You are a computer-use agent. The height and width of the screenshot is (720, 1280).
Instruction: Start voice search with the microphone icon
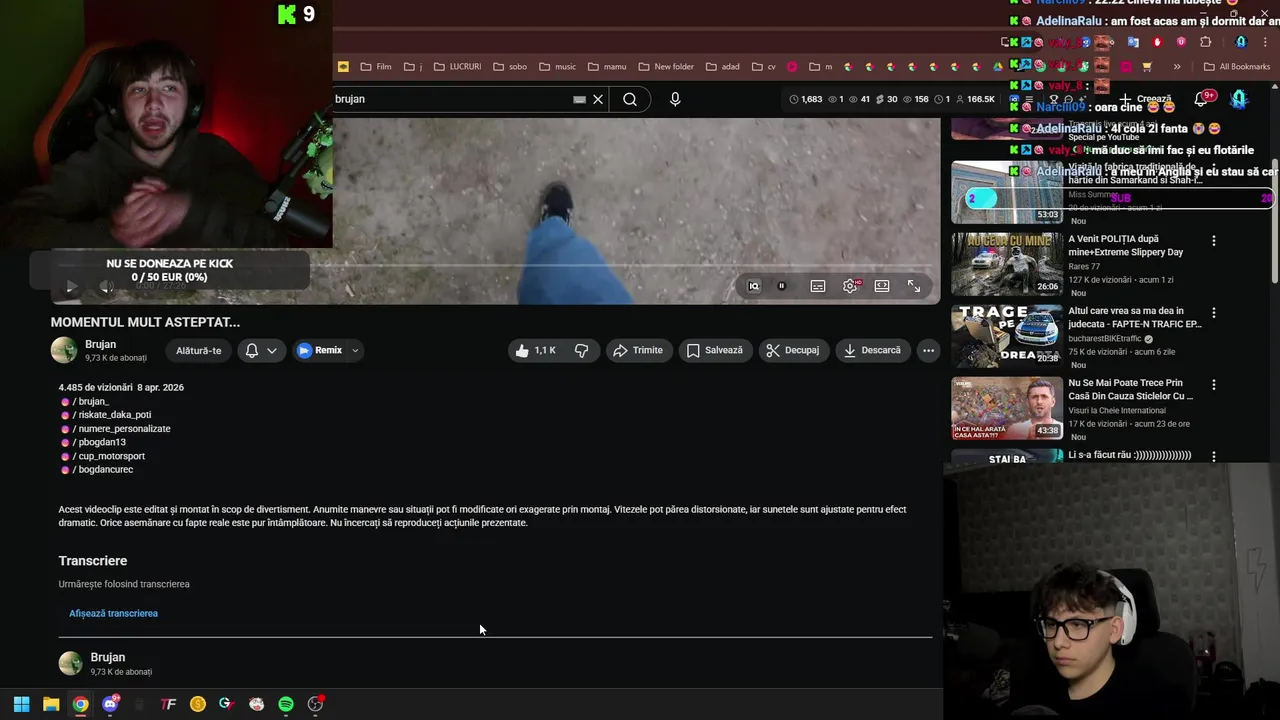pyautogui.click(x=675, y=99)
